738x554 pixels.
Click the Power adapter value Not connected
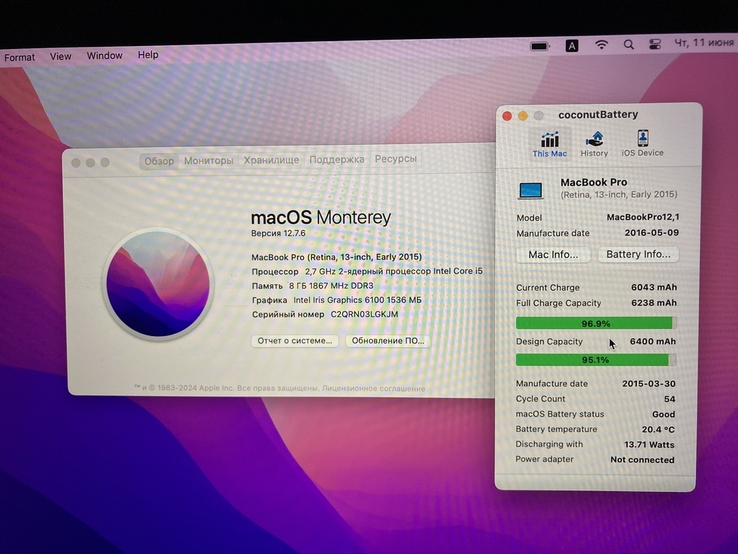642,460
